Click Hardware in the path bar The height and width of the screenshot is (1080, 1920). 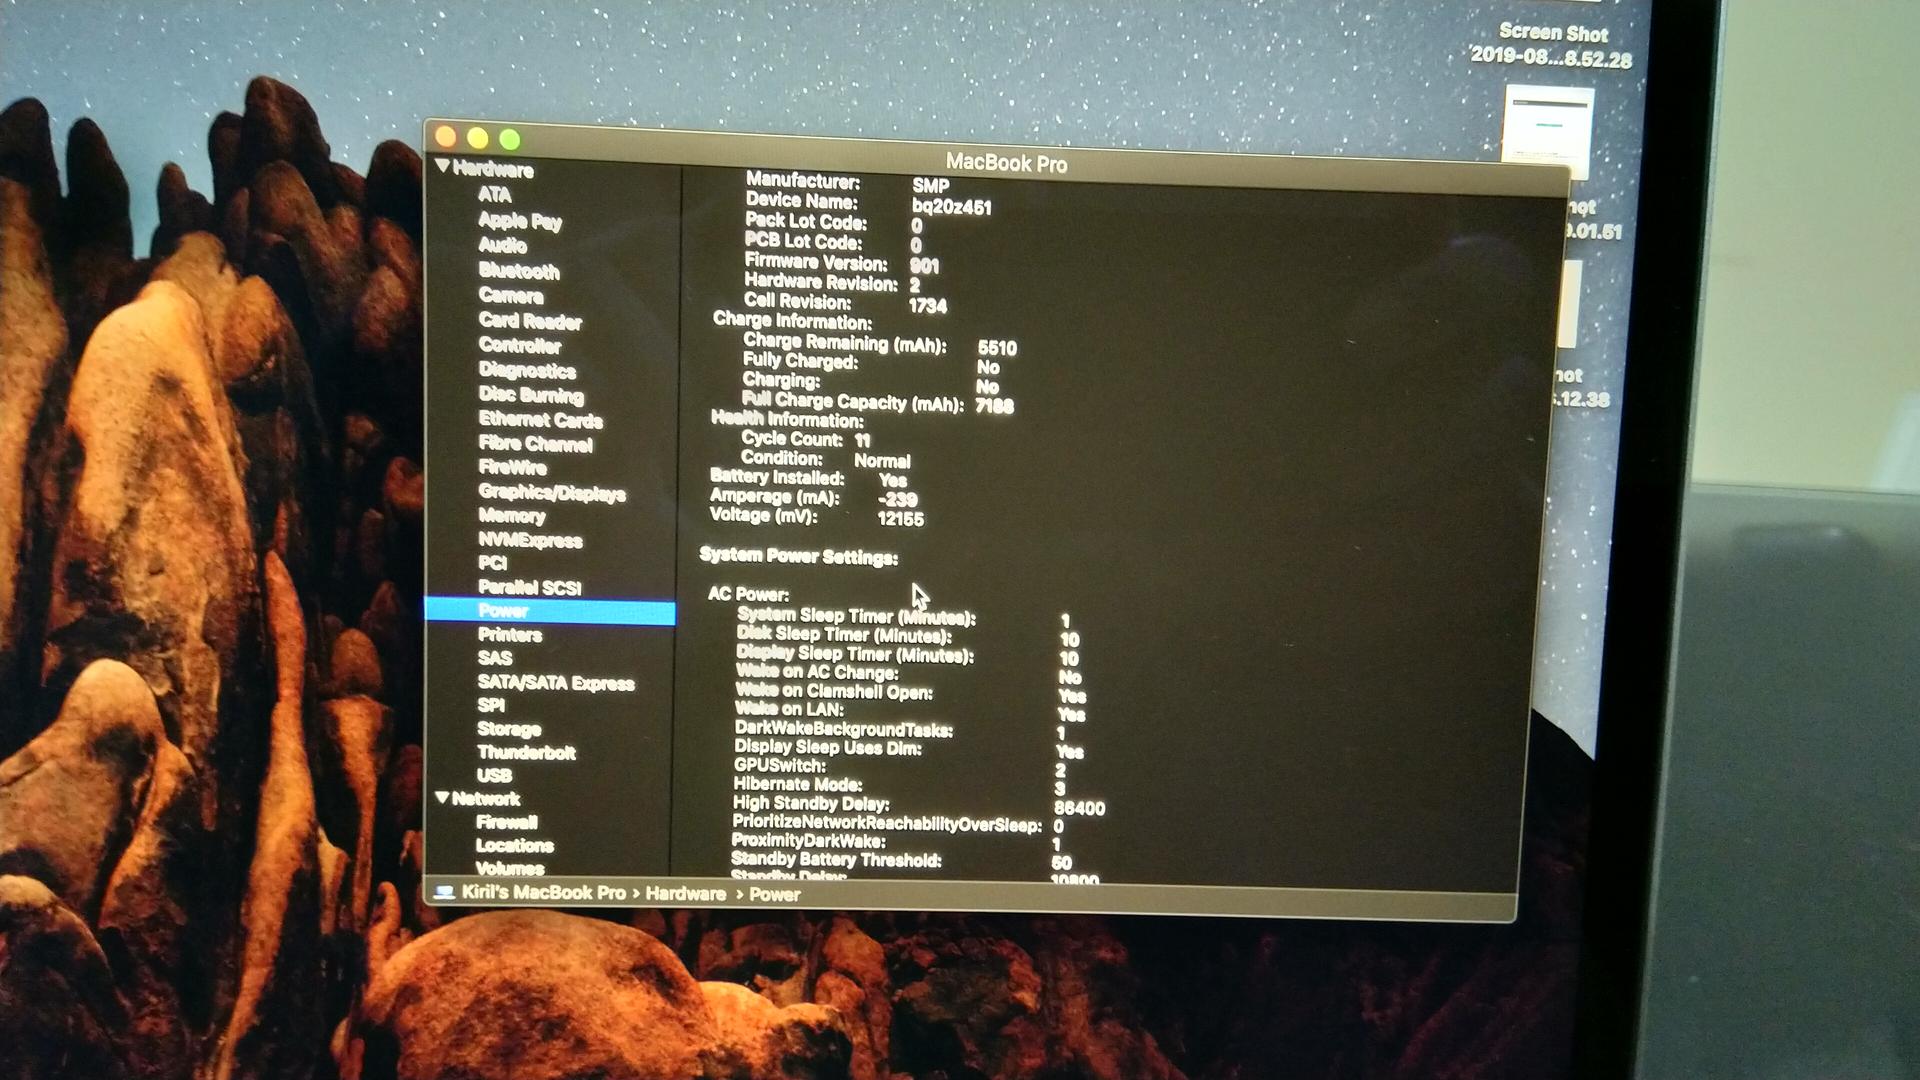[685, 893]
